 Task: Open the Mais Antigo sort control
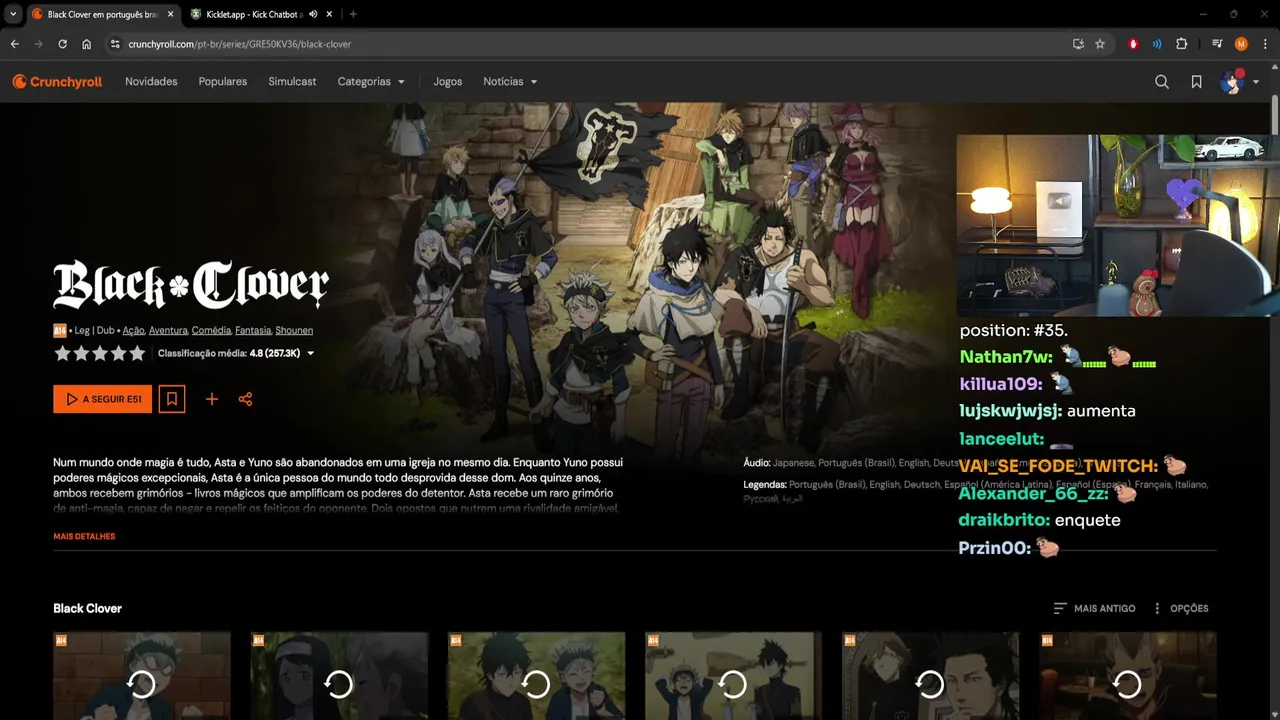(1094, 608)
